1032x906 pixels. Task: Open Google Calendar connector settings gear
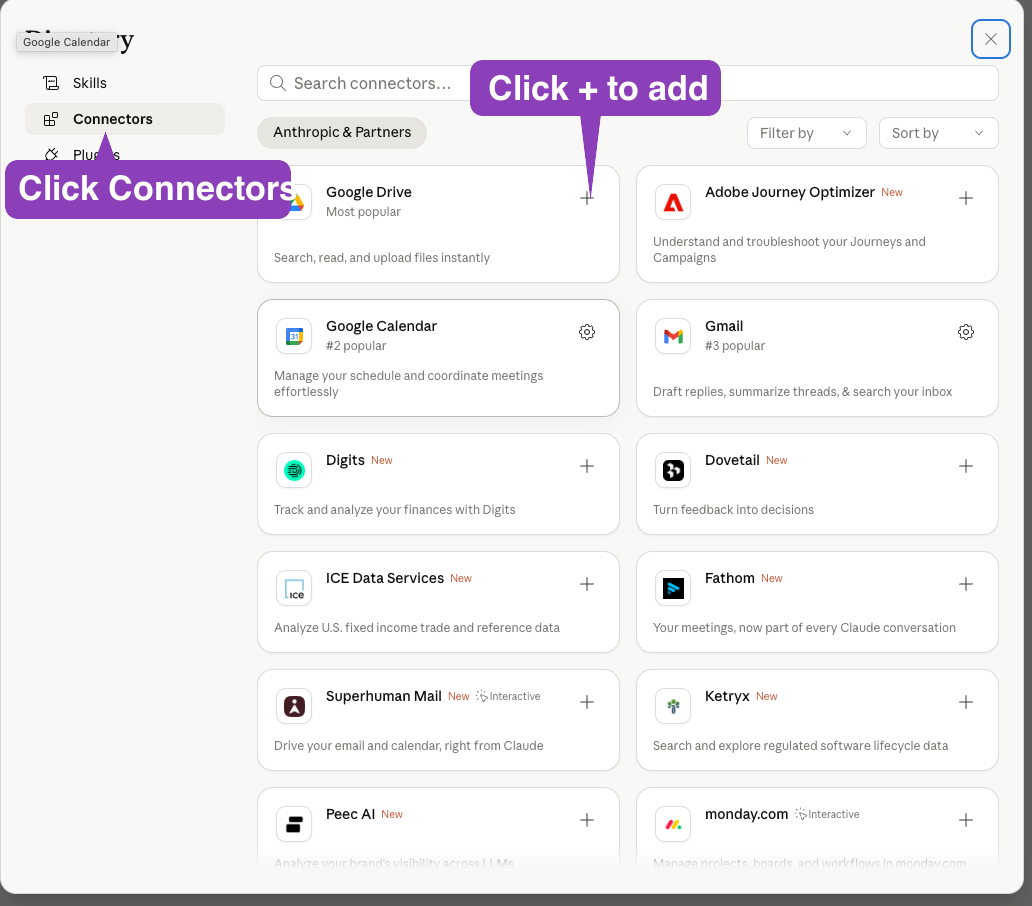click(586, 332)
